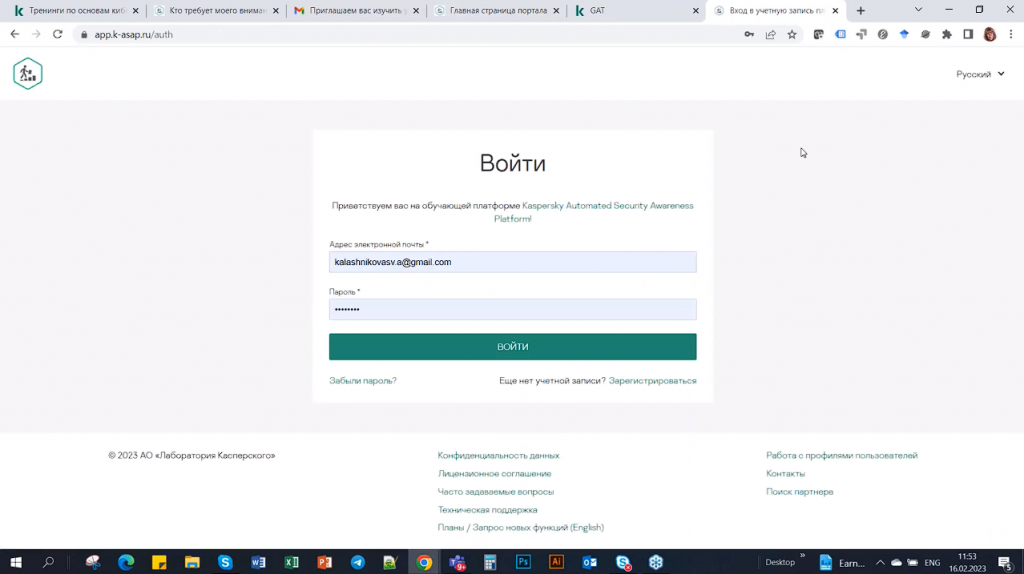Open Telegram from the taskbar
This screenshot has height=574, width=1024.
pyautogui.click(x=358, y=562)
